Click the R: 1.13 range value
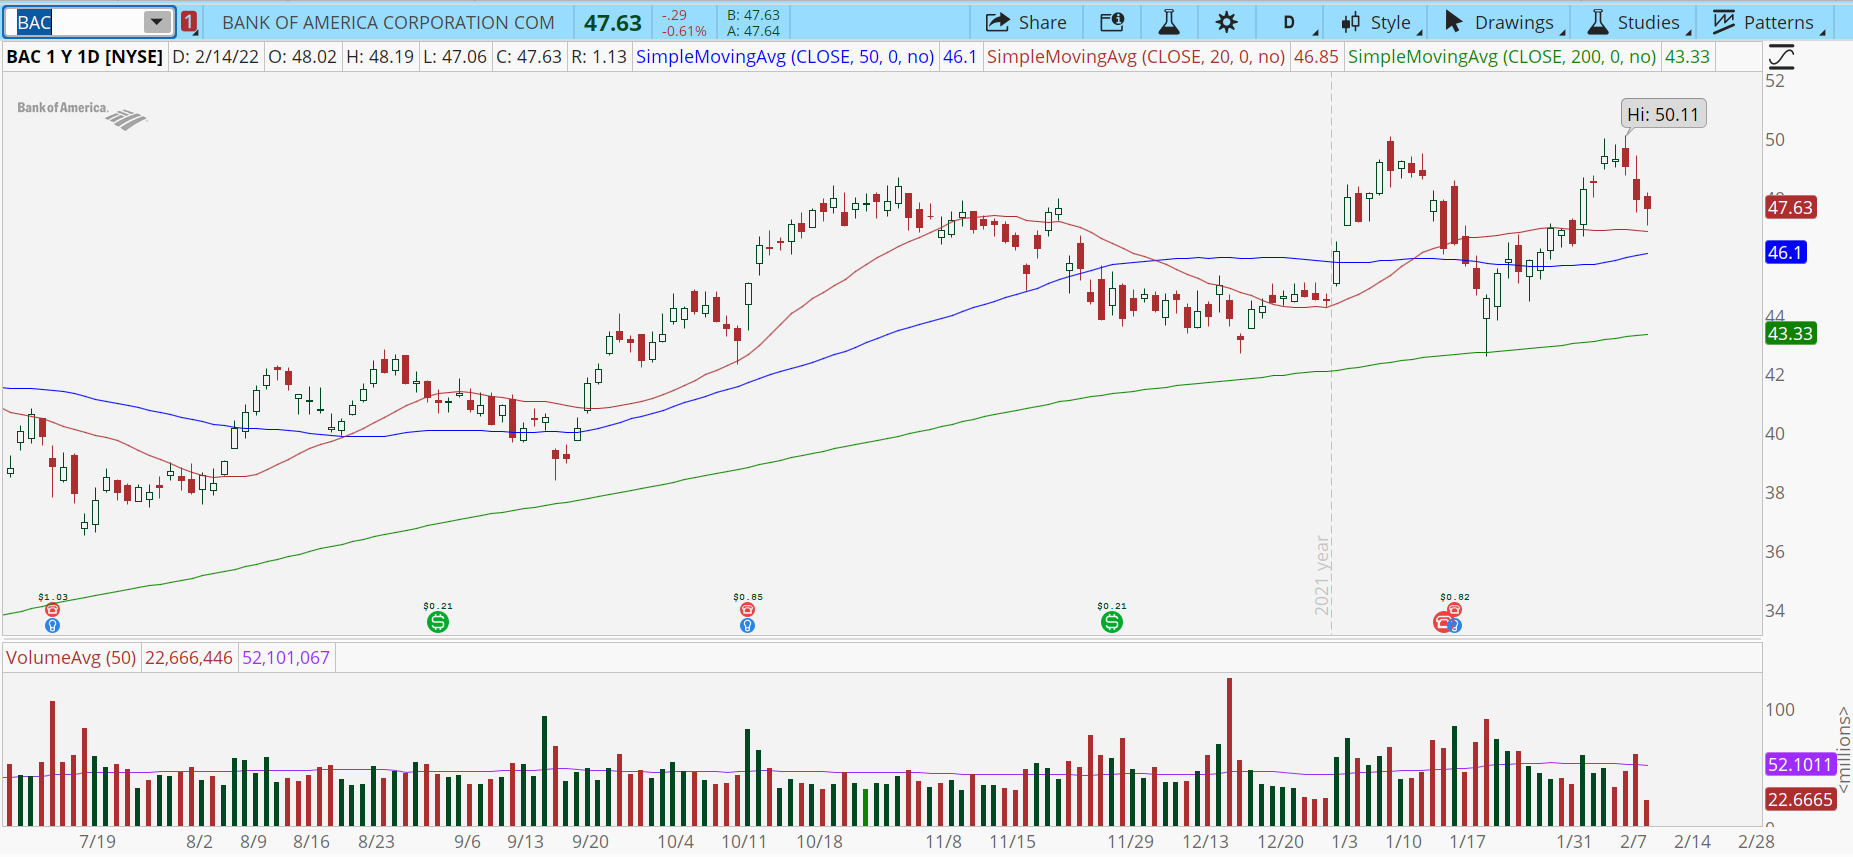Viewport: 1853px width, 857px height. coord(599,57)
